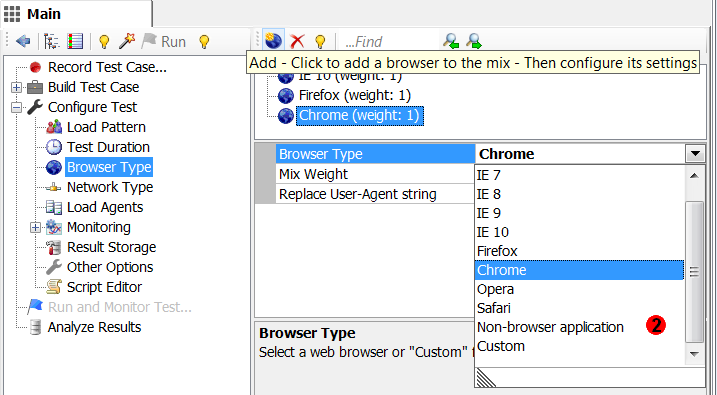Click the lightbulb icon beside the wand
The width and height of the screenshot is (717, 395).
tap(104, 42)
